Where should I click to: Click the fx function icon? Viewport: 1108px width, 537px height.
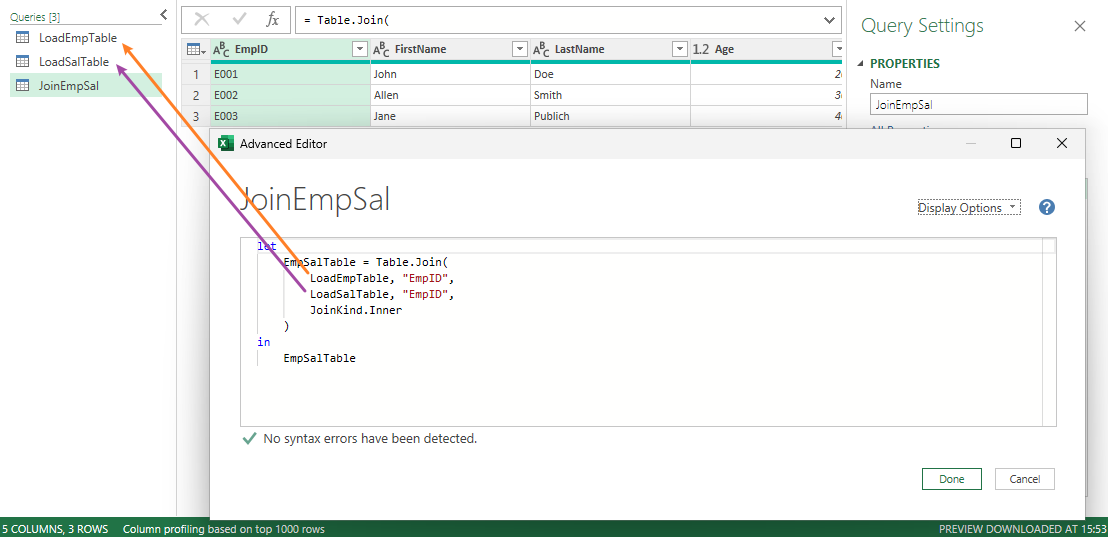tap(272, 20)
